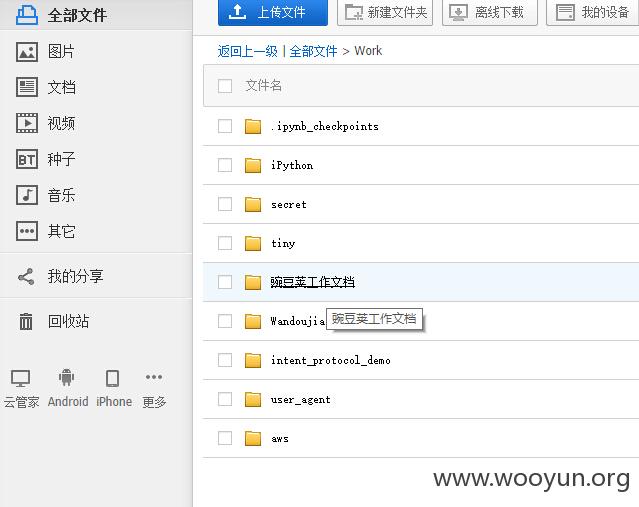This screenshot has width=639, height=507.
Task: Click the 图片 picture icon
Action: click(27, 52)
